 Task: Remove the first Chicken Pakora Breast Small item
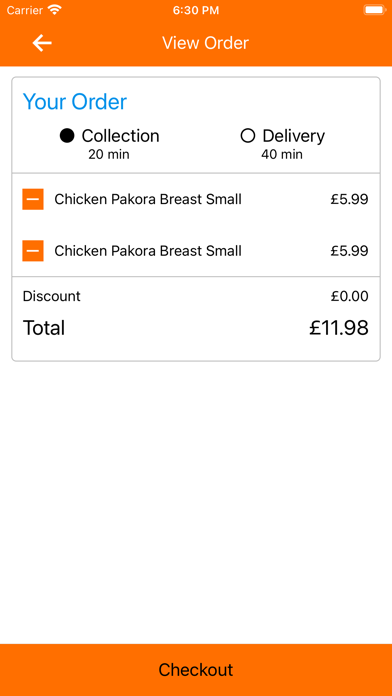[33, 199]
